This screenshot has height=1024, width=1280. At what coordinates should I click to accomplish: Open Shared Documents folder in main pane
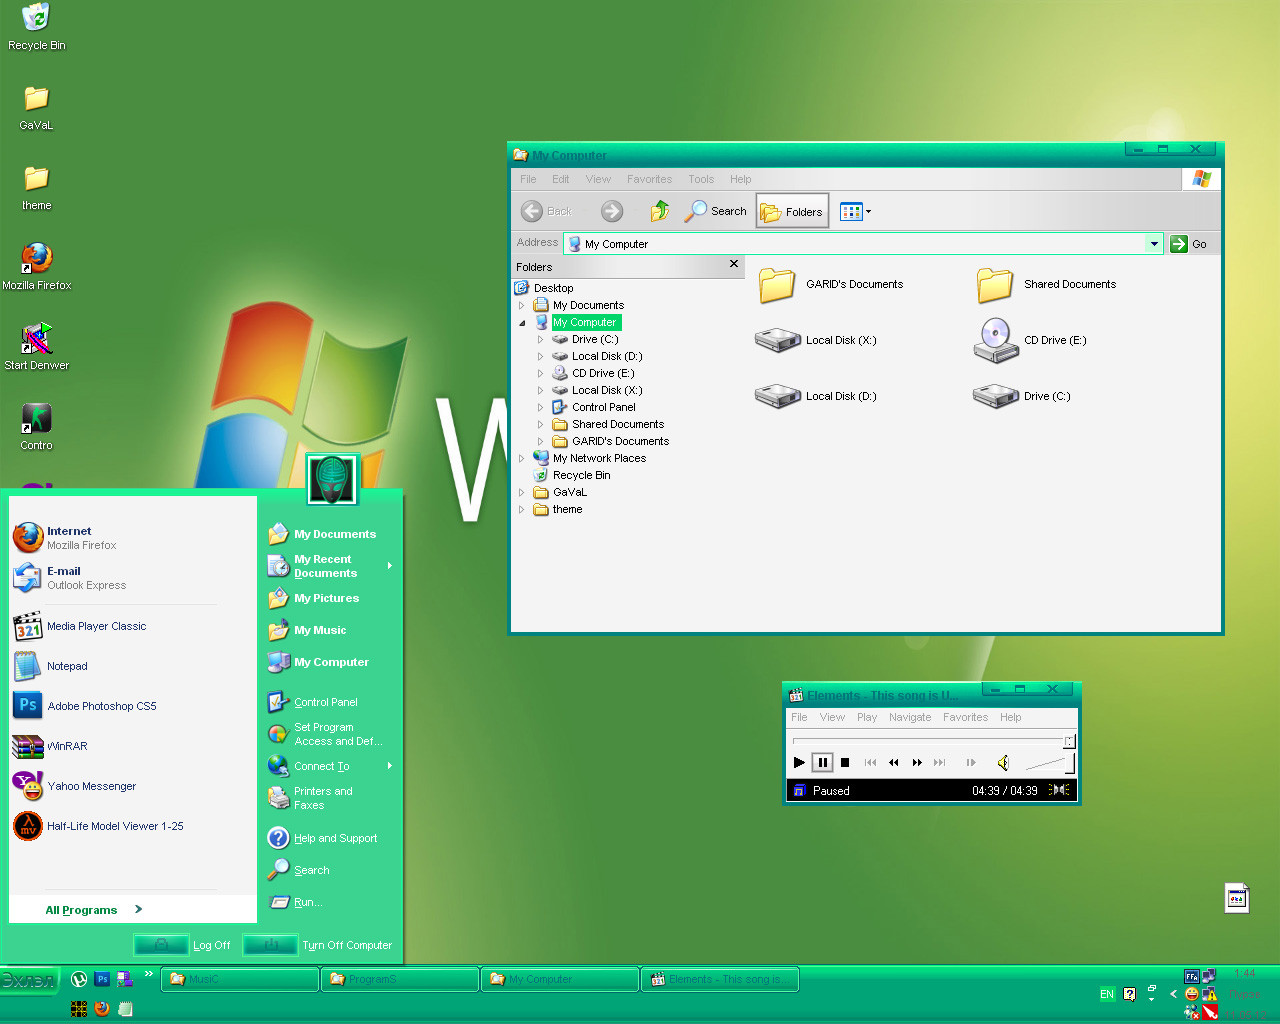1046,285
